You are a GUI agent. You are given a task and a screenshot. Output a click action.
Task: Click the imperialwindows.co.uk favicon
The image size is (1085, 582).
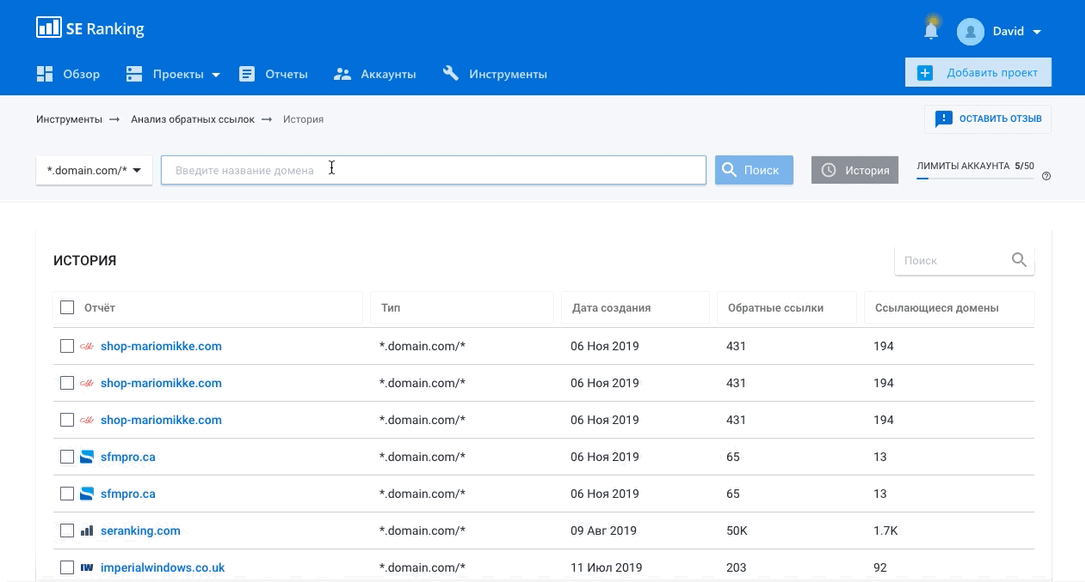coord(86,567)
